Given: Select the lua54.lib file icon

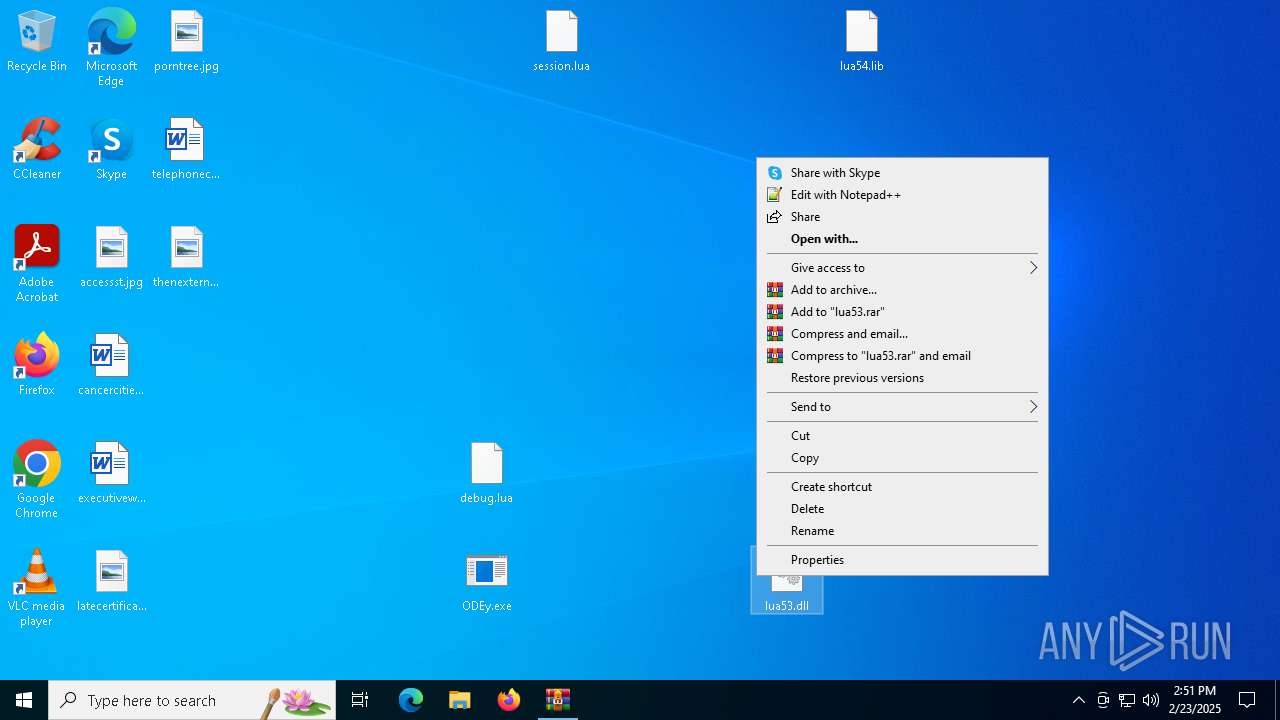Looking at the screenshot, I should click(x=861, y=42).
